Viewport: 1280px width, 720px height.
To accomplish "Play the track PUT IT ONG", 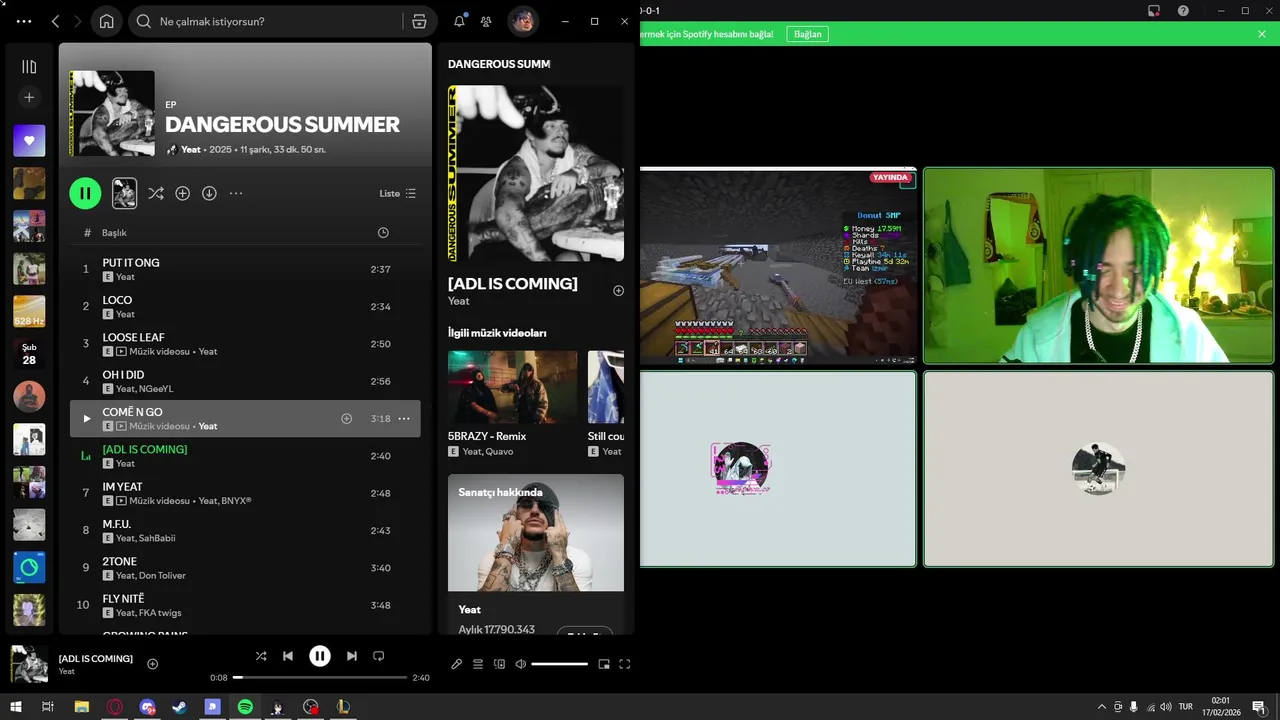I will [x=245, y=269].
